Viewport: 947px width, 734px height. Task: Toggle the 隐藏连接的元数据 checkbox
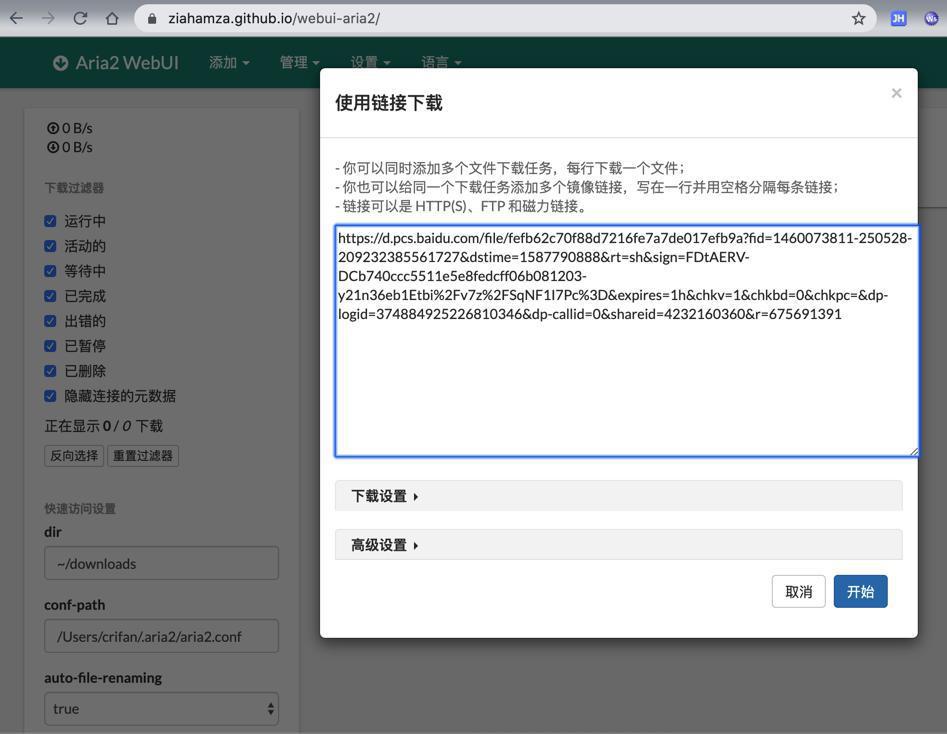[x=50, y=396]
